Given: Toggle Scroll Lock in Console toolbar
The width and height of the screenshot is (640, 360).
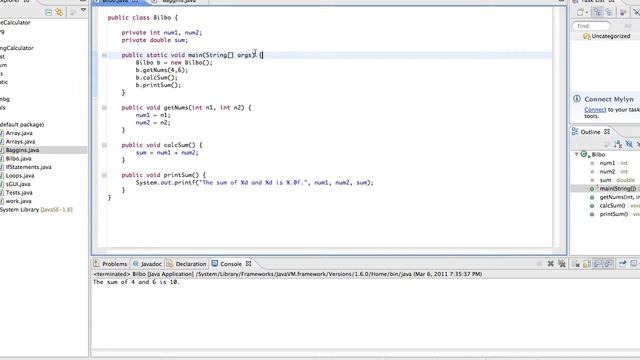Looking at the screenshot, I should [587, 264].
